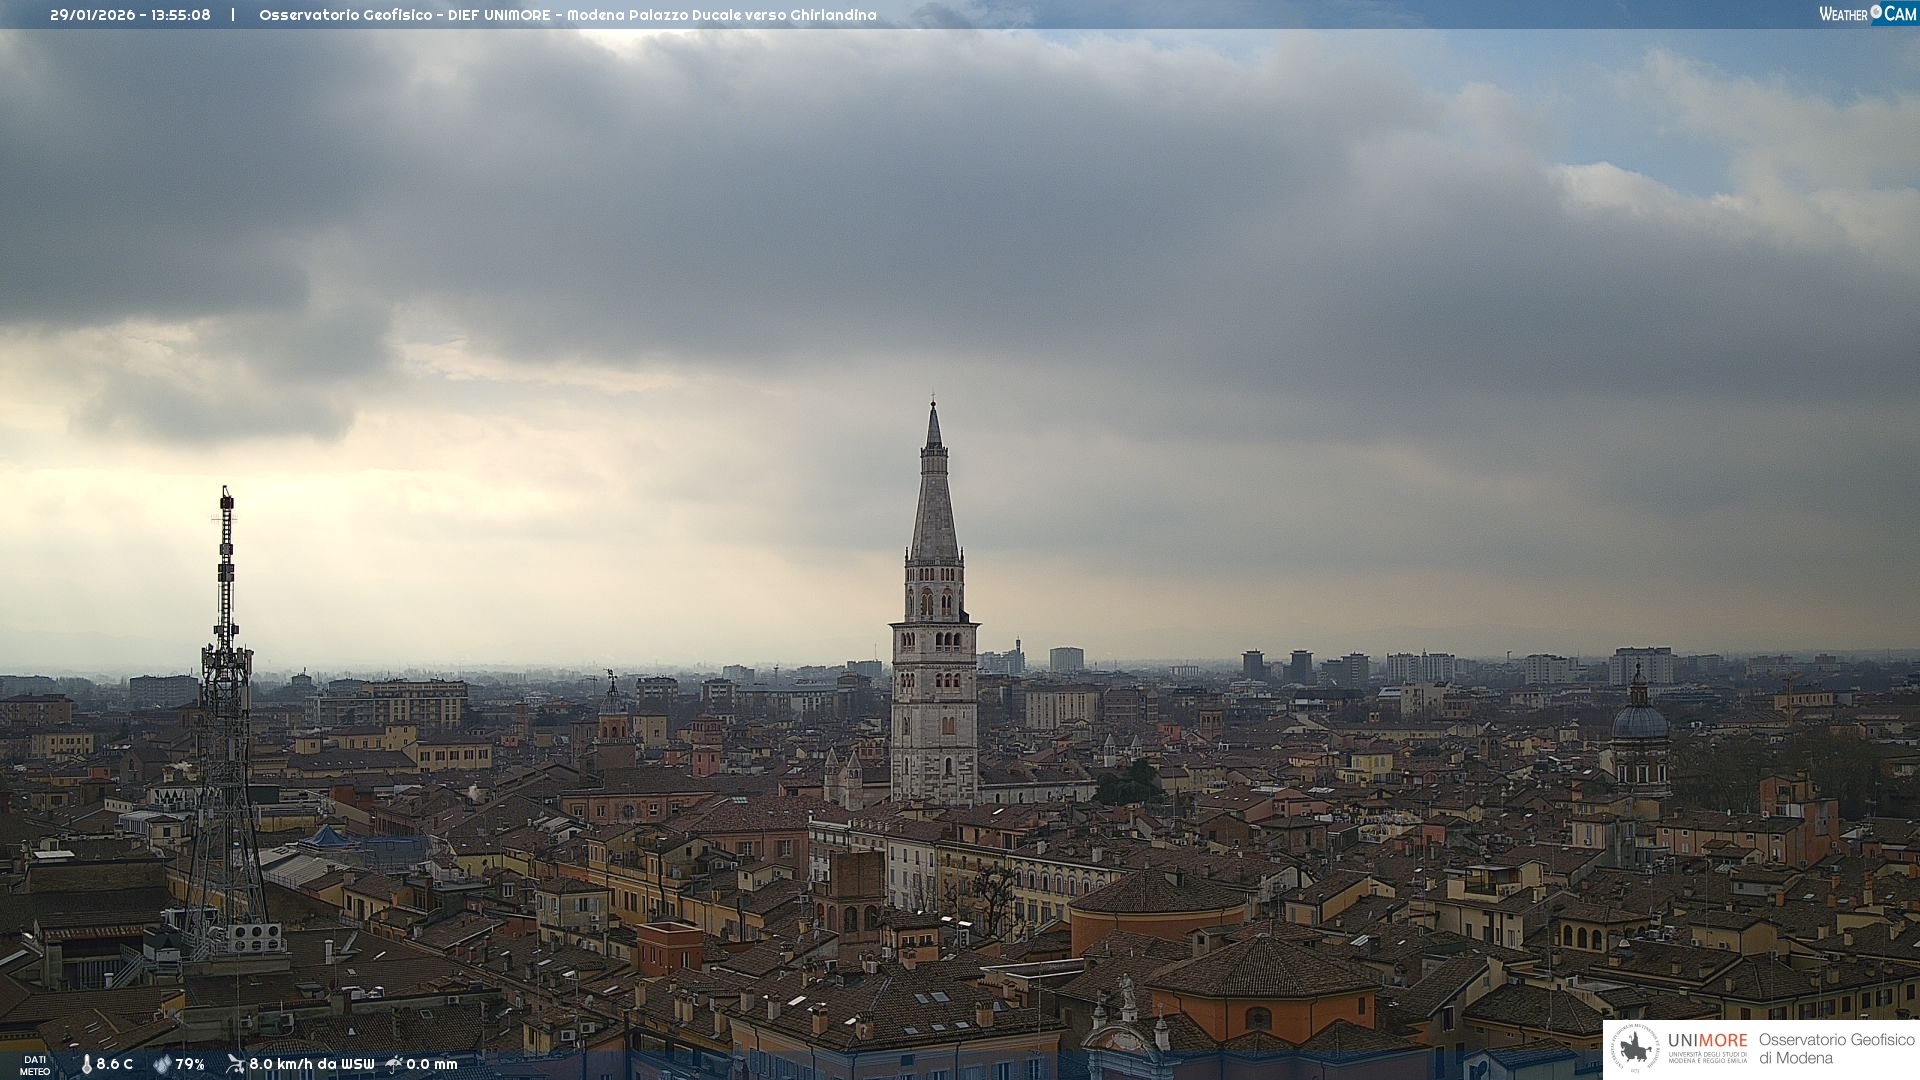Click the DATI METEO label

click(35, 1065)
